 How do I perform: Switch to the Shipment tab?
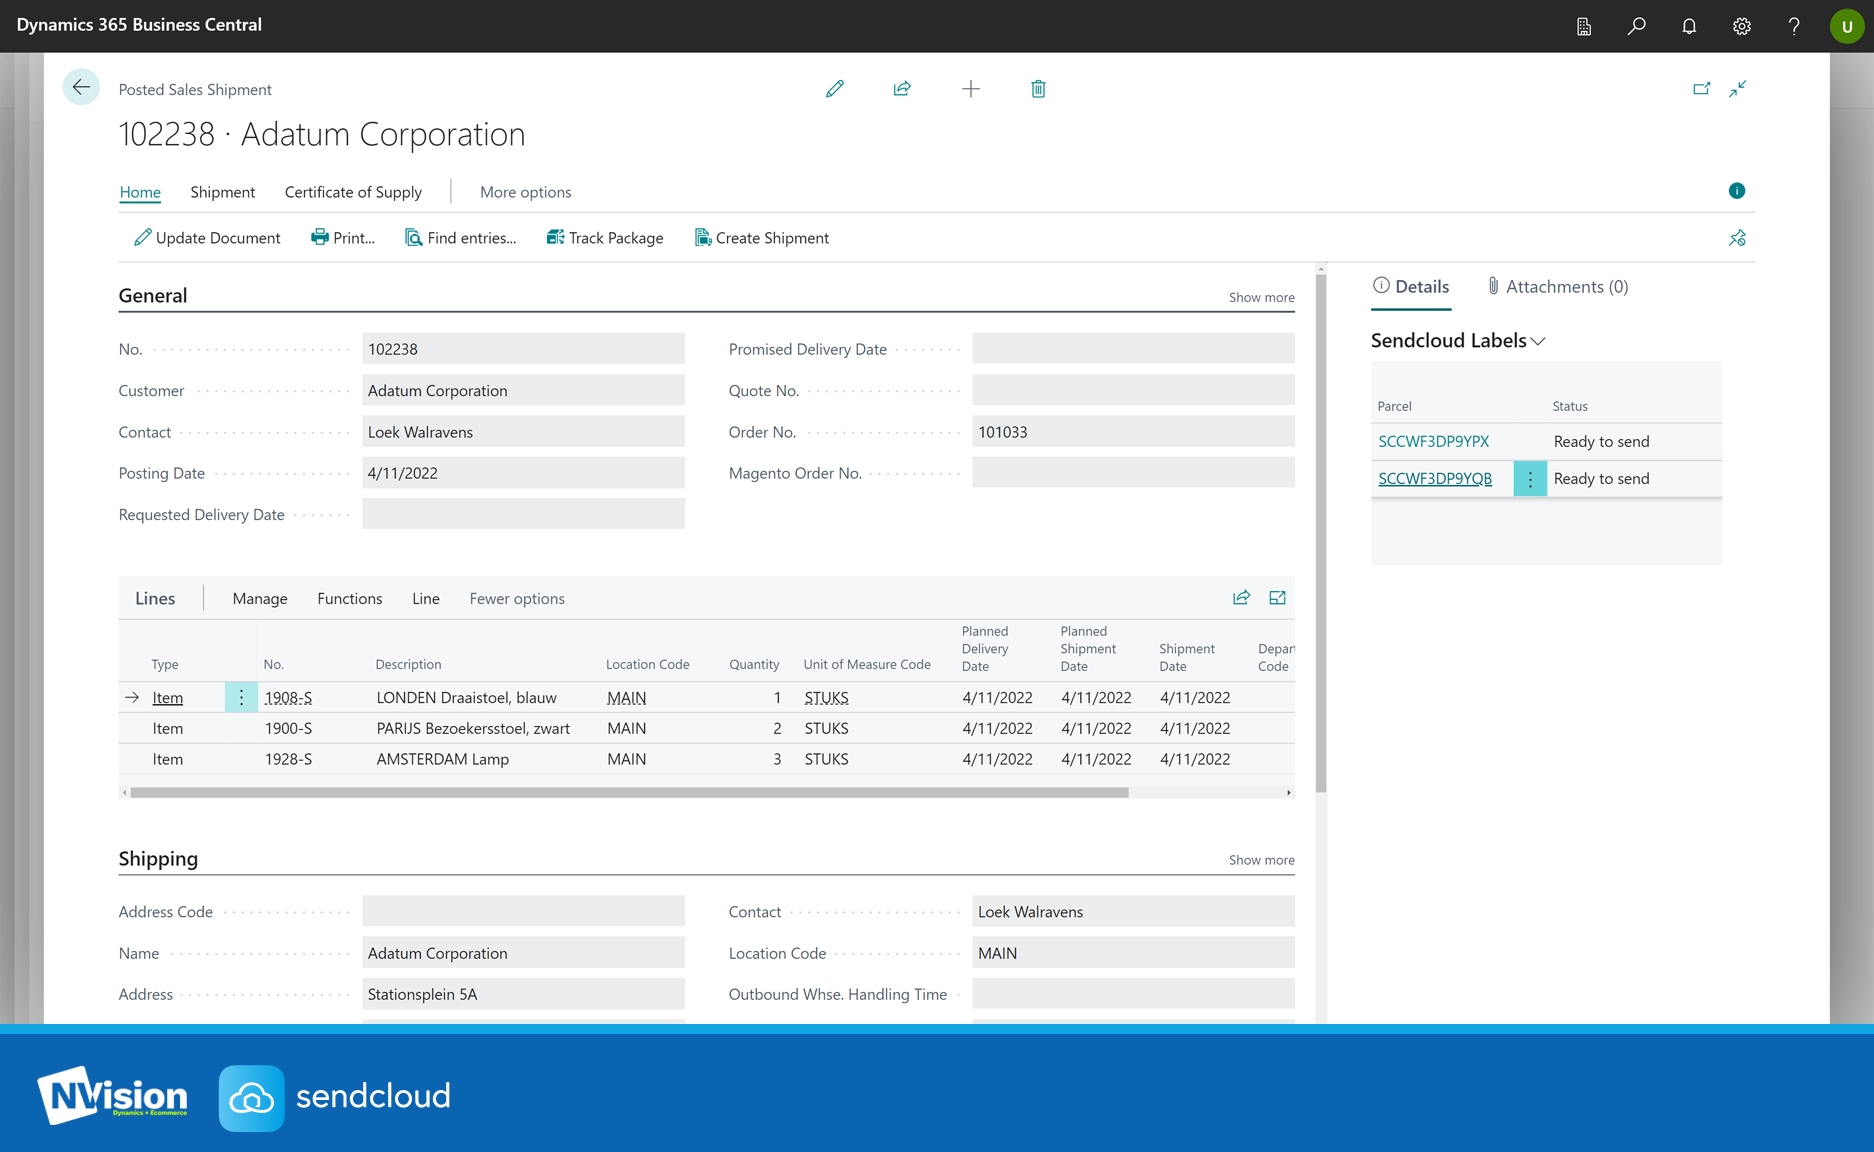222,192
